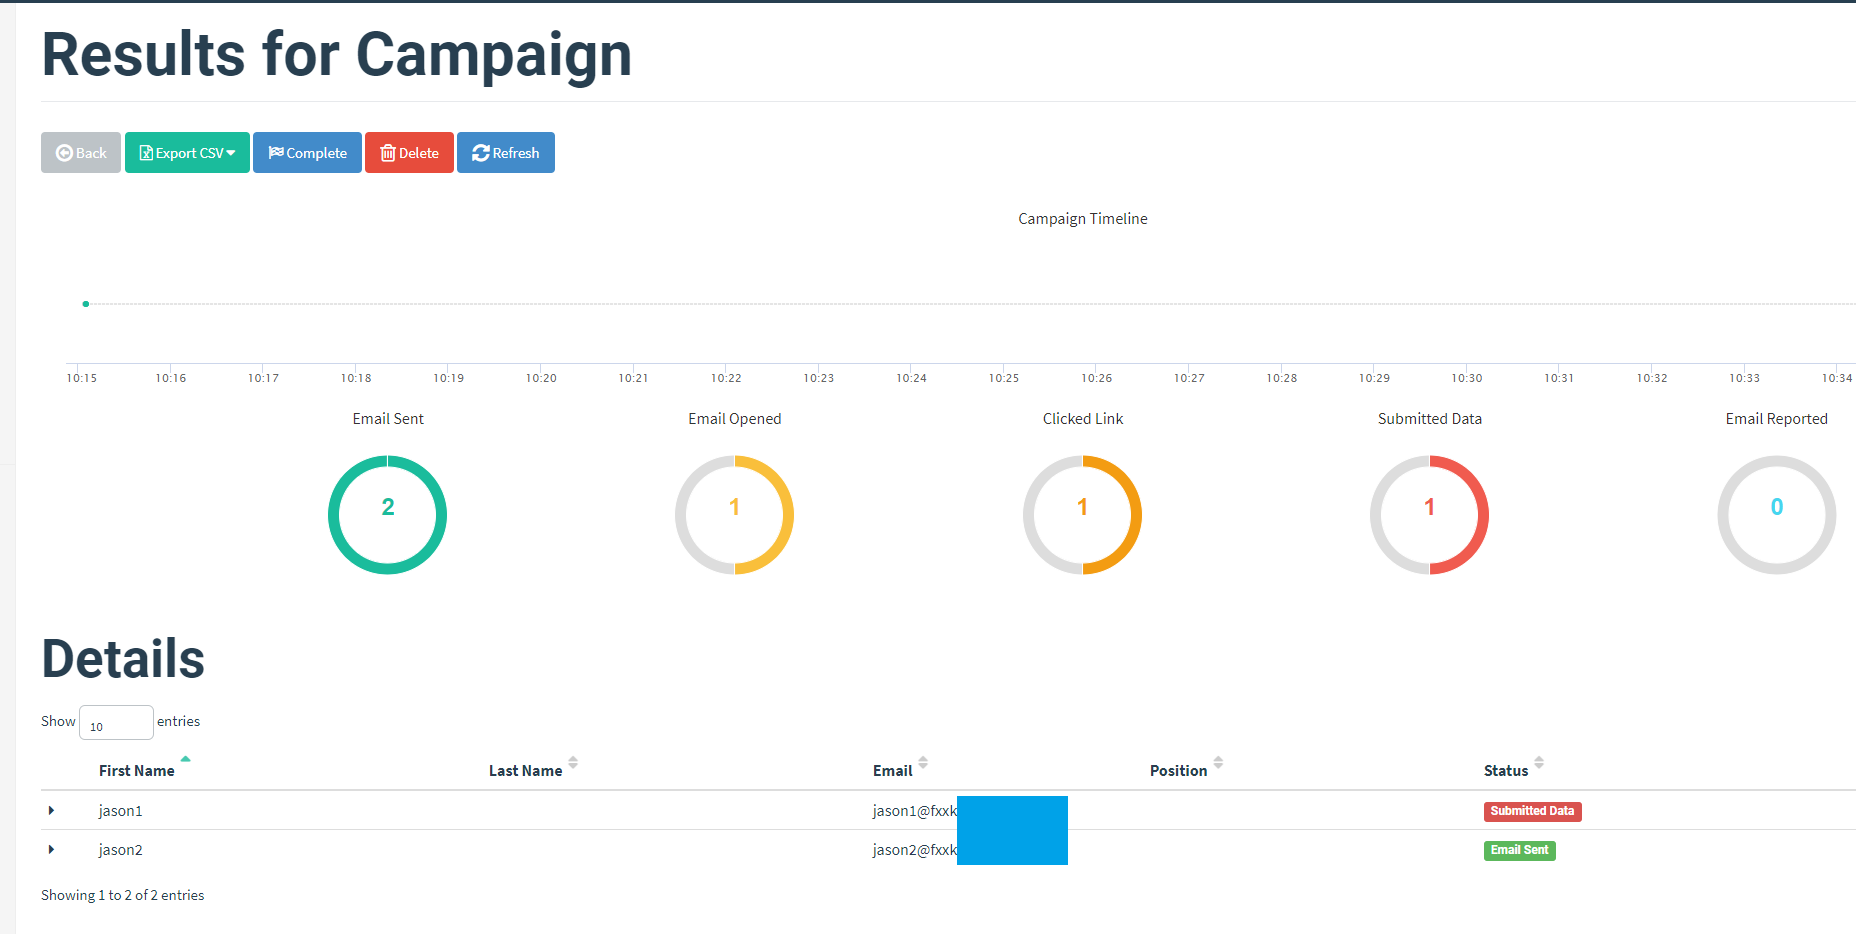The height and width of the screenshot is (934, 1856).
Task: Mark campaign as Complete
Action: 307,153
